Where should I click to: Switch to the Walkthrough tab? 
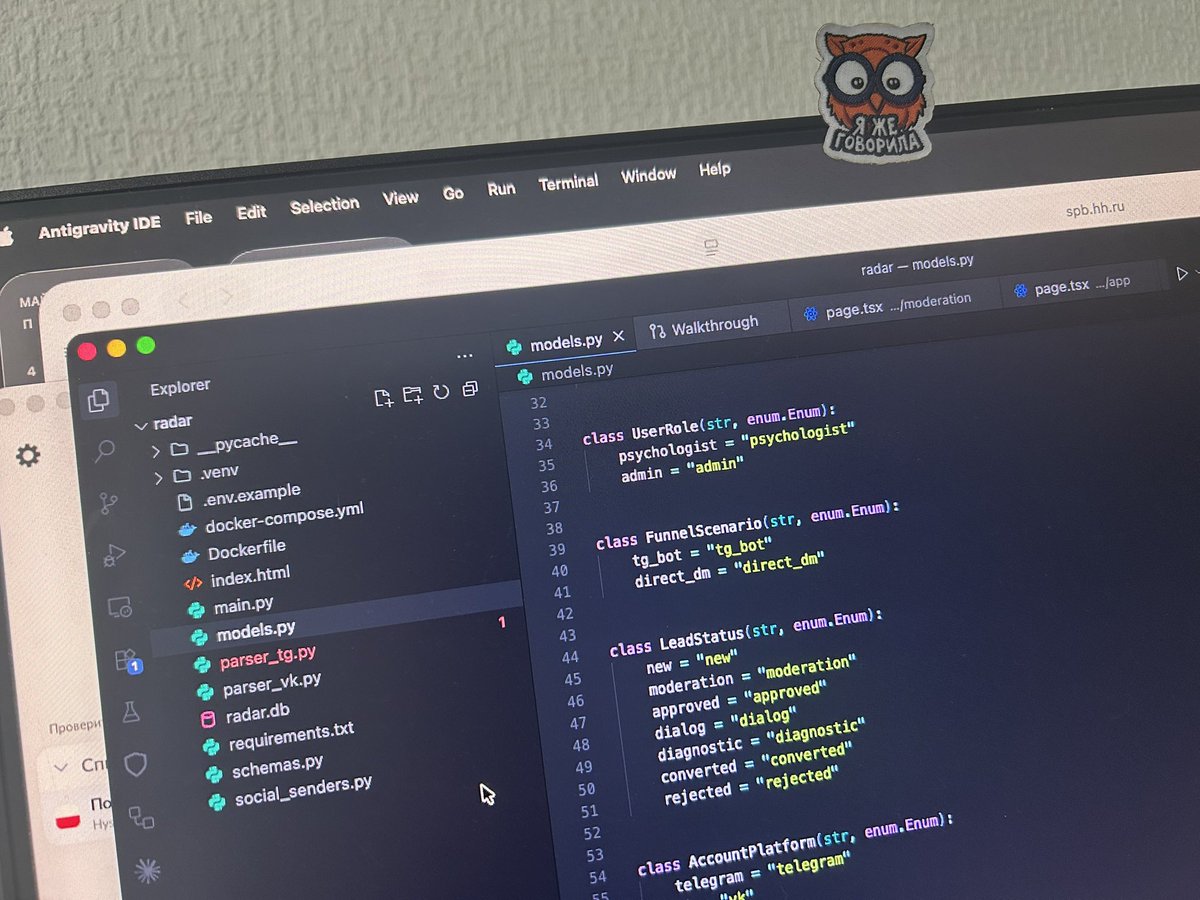[x=704, y=326]
